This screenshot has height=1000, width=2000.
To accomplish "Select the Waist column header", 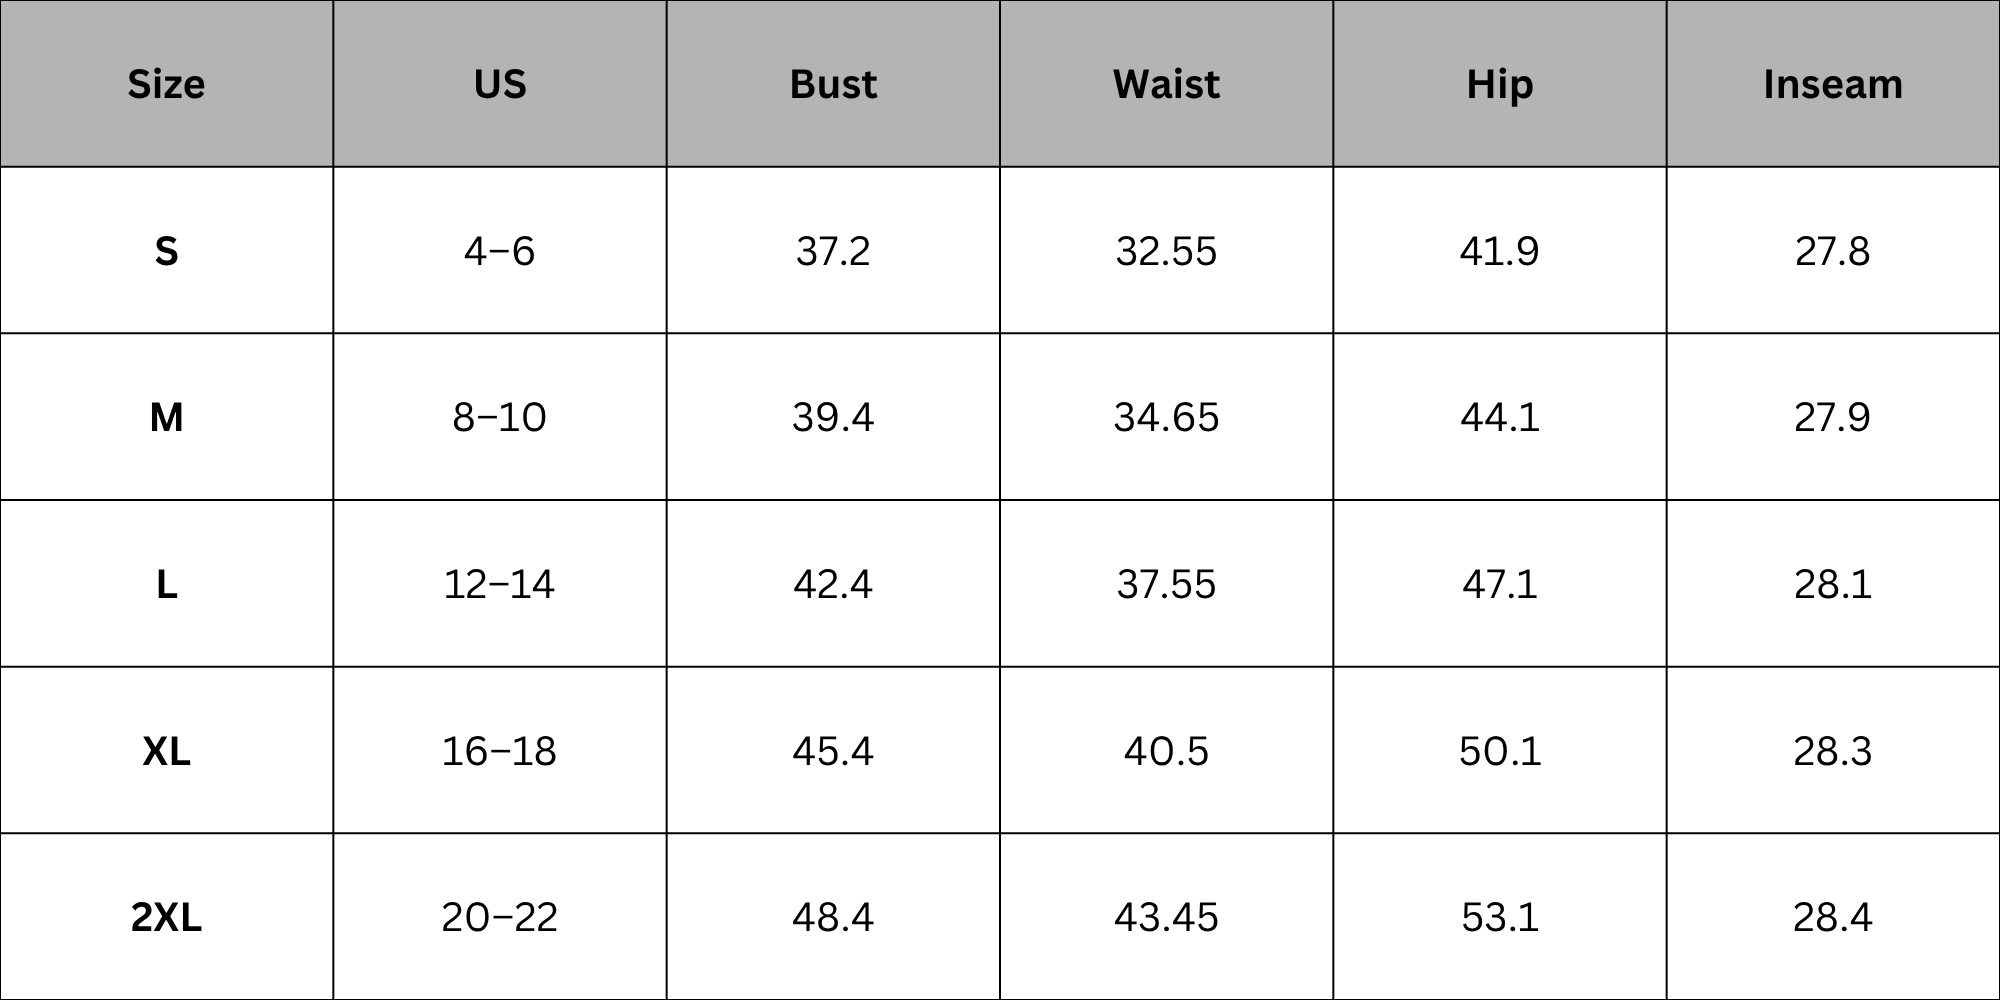I will point(1166,84).
